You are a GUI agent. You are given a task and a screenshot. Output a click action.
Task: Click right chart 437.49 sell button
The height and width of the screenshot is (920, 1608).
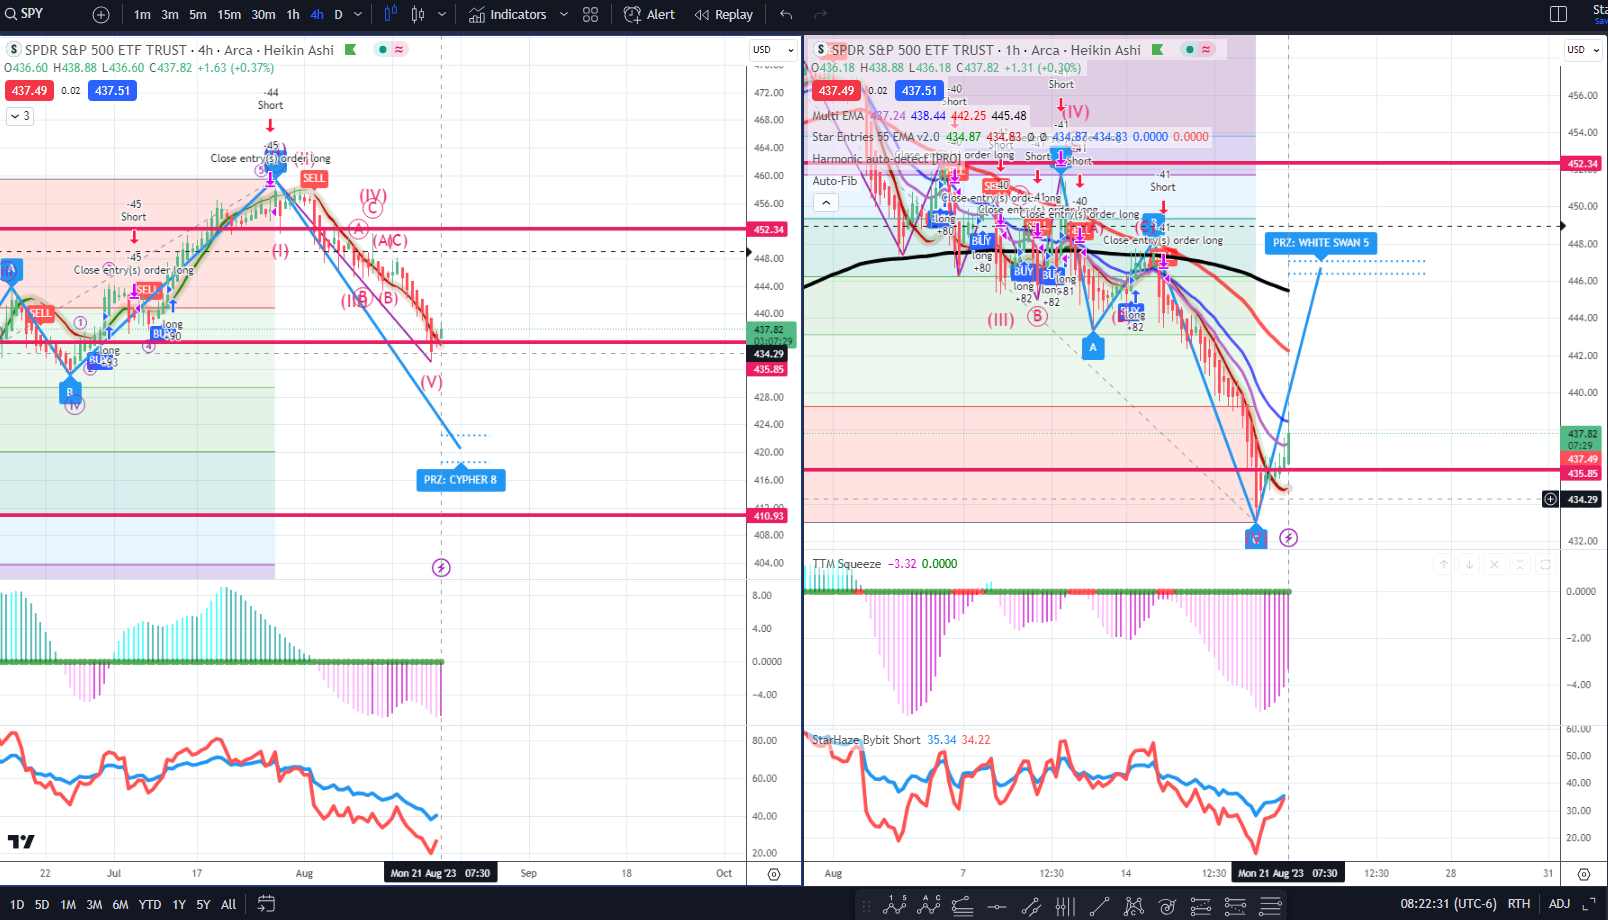pyautogui.click(x=836, y=91)
